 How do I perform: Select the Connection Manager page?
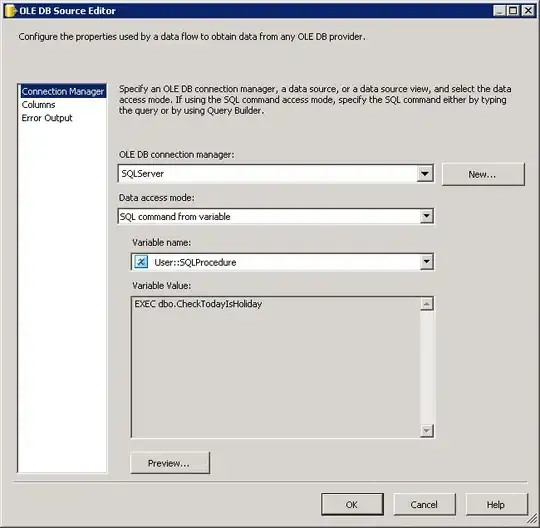(63, 91)
